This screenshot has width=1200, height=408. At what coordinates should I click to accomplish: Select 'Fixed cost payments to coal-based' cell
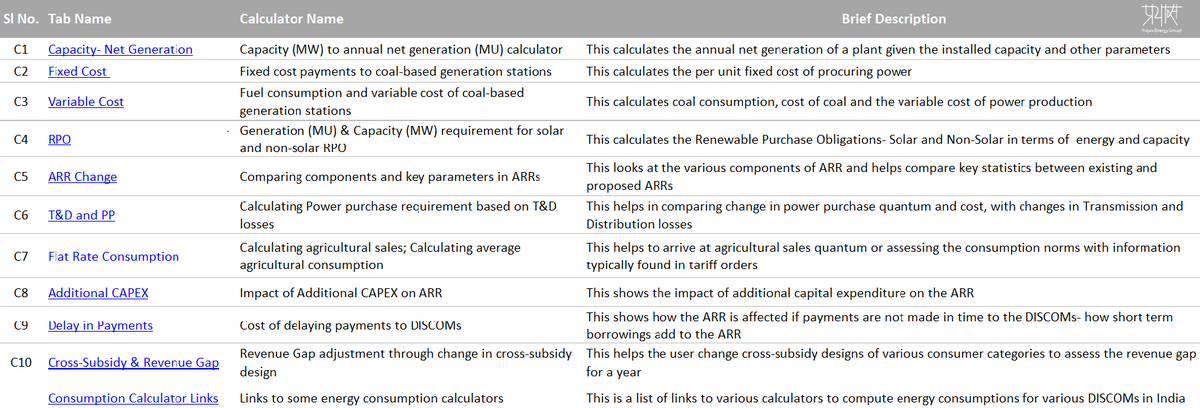point(396,72)
